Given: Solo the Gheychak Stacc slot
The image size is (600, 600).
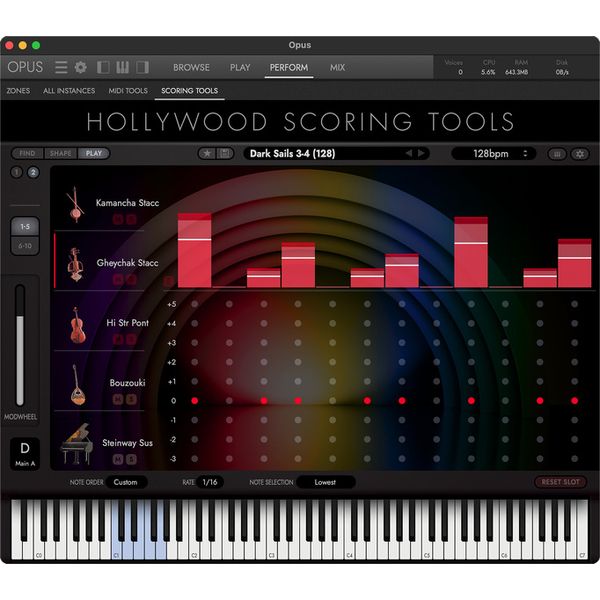Looking at the screenshot, I should (x=131, y=279).
